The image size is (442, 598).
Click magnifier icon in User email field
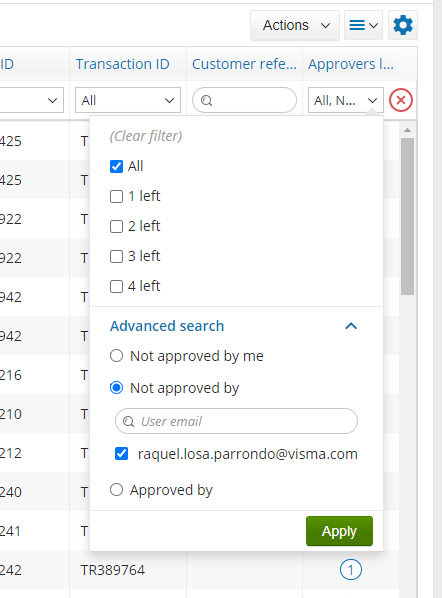129,421
